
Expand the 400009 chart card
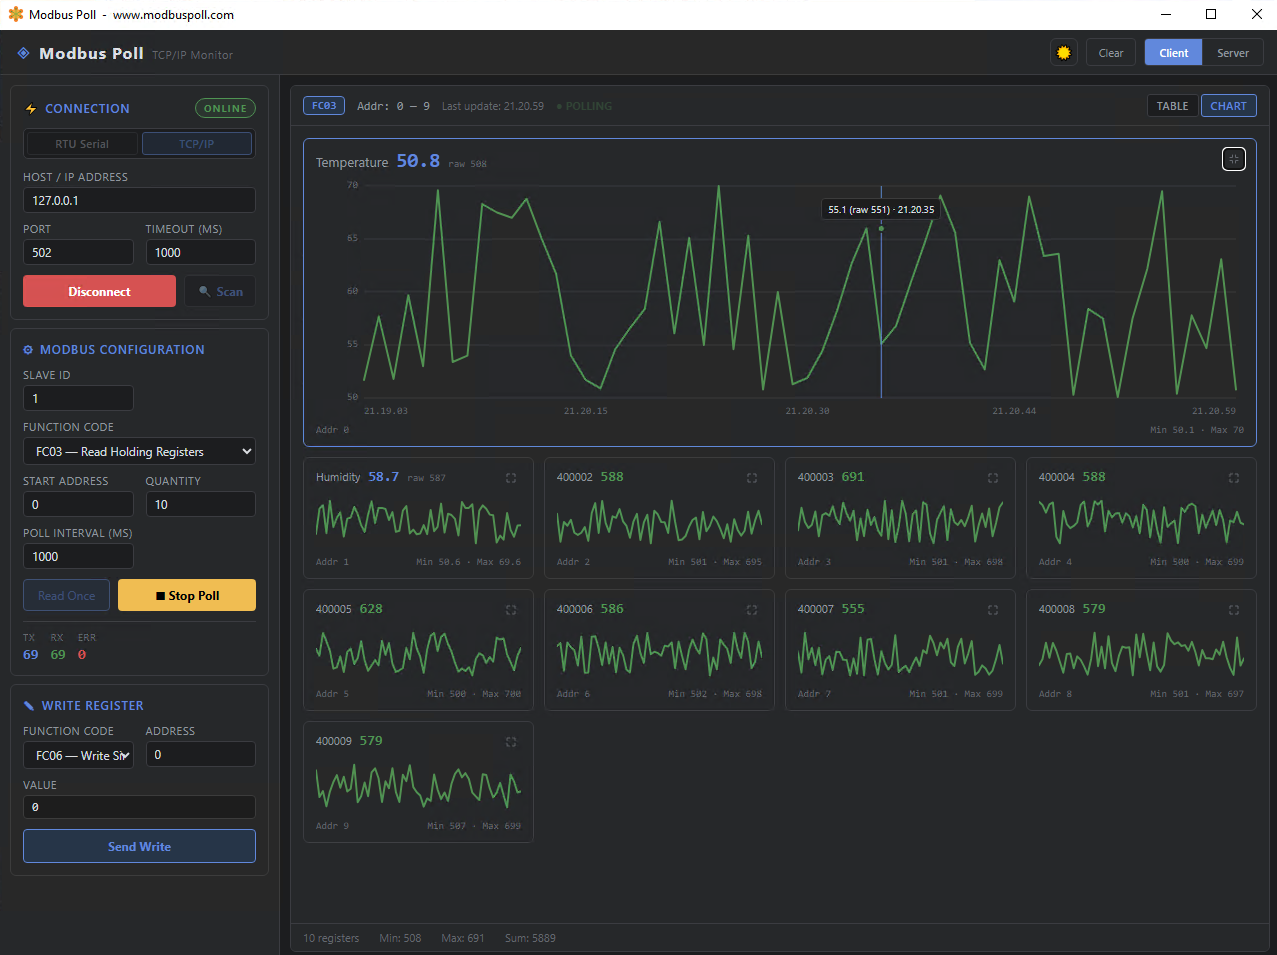tap(511, 742)
